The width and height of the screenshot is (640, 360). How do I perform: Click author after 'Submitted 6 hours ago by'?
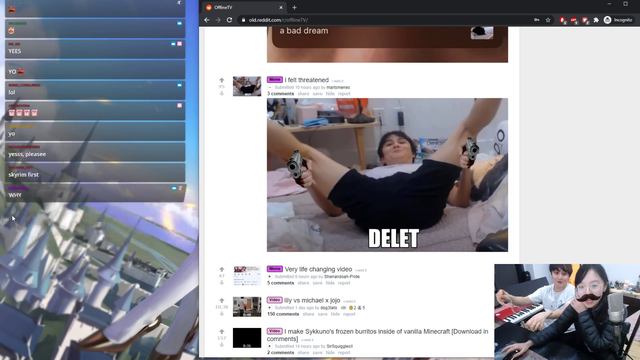point(342,277)
